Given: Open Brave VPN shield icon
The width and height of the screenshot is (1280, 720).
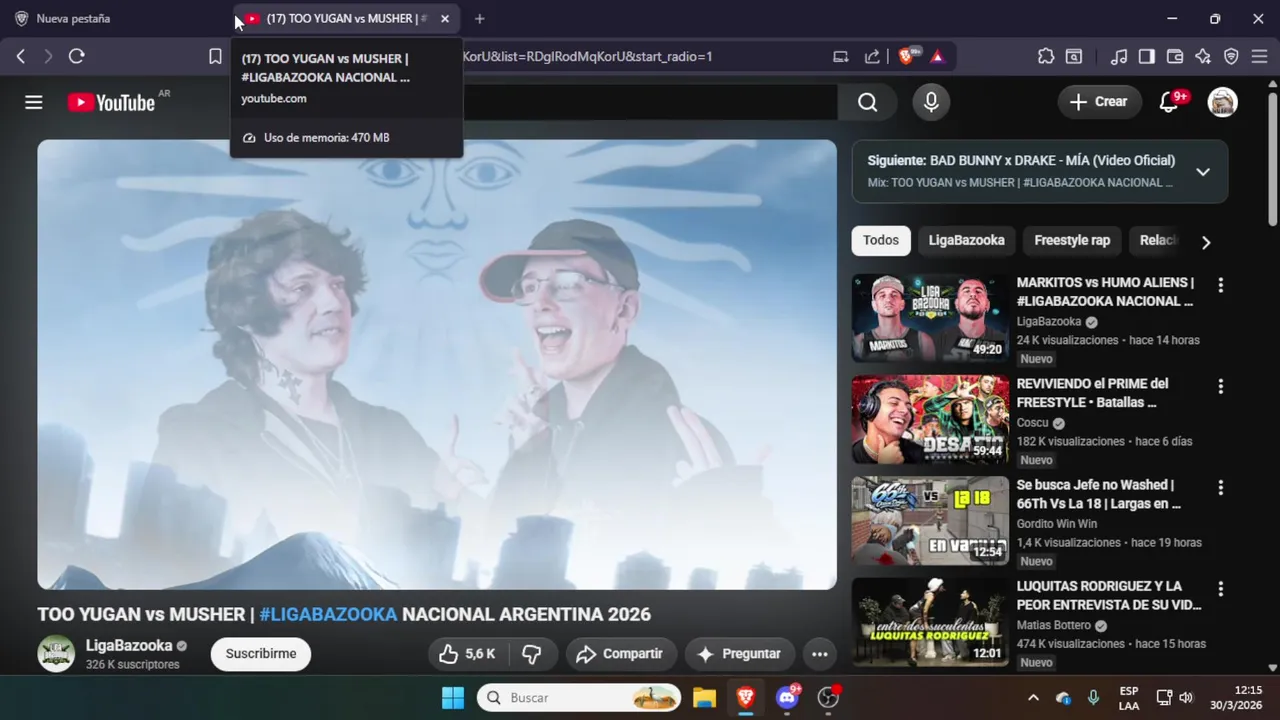Looking at the screenshot, I should click(x=1231, y=56).
